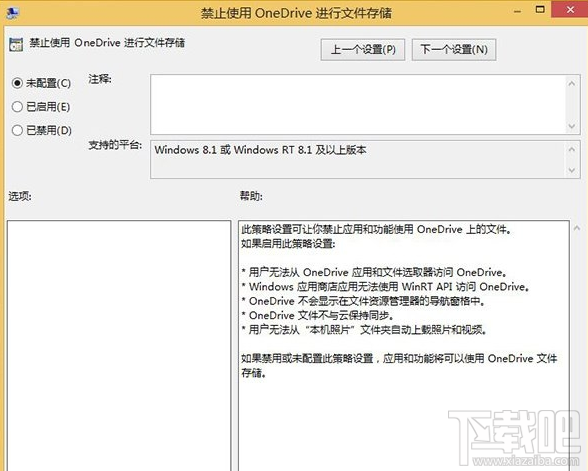Click the help line 此策略设置可让你禁止应用和功能使用

click(x=376, y=229)
